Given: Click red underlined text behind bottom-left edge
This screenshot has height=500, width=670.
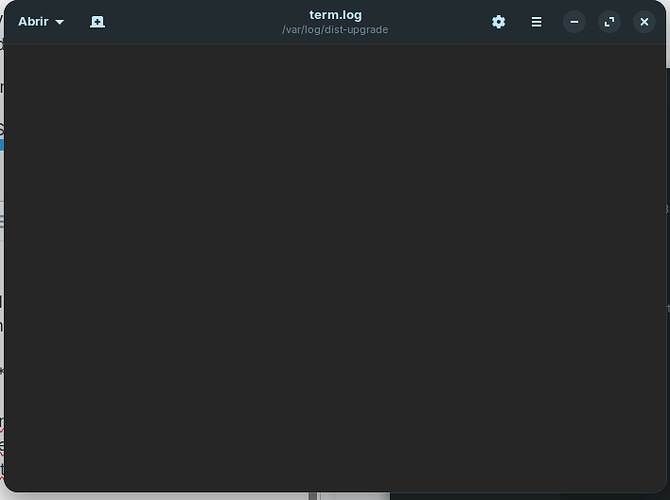Looking at the screenshot, I should pyautogui.click(x=2, y=432).
